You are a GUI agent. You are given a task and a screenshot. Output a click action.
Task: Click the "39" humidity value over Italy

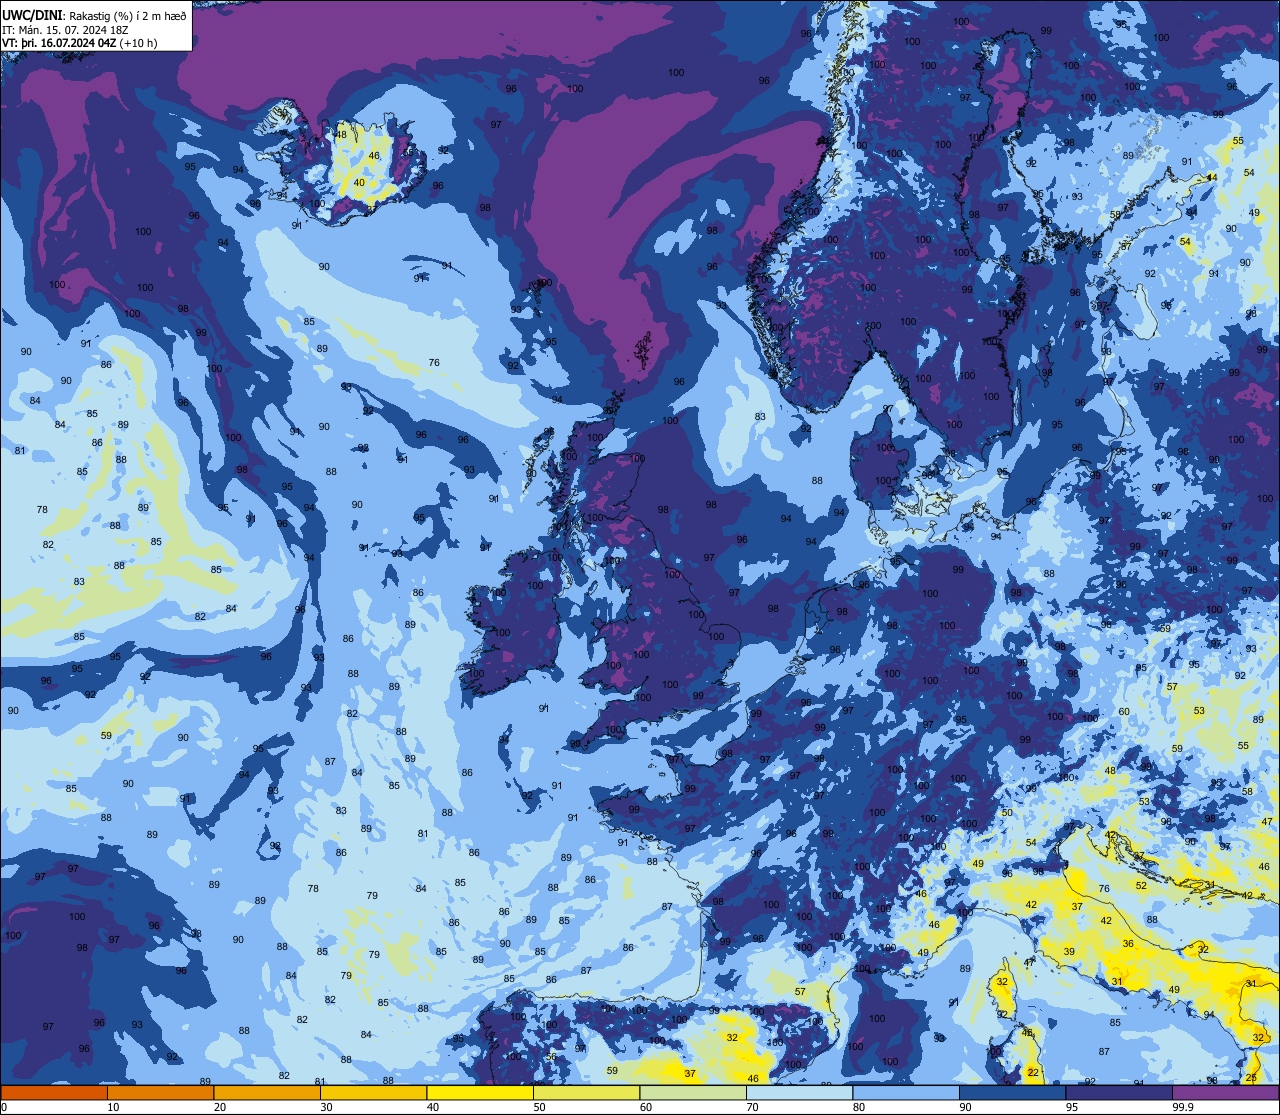coord(1069,951)
